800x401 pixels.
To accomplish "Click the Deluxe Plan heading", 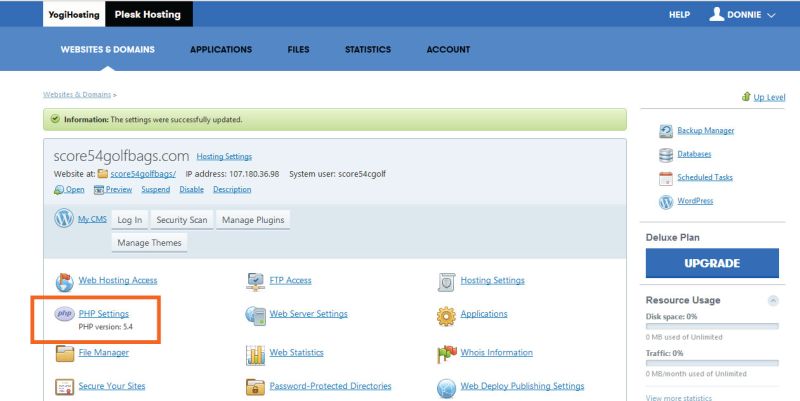I will click(672, 237).
